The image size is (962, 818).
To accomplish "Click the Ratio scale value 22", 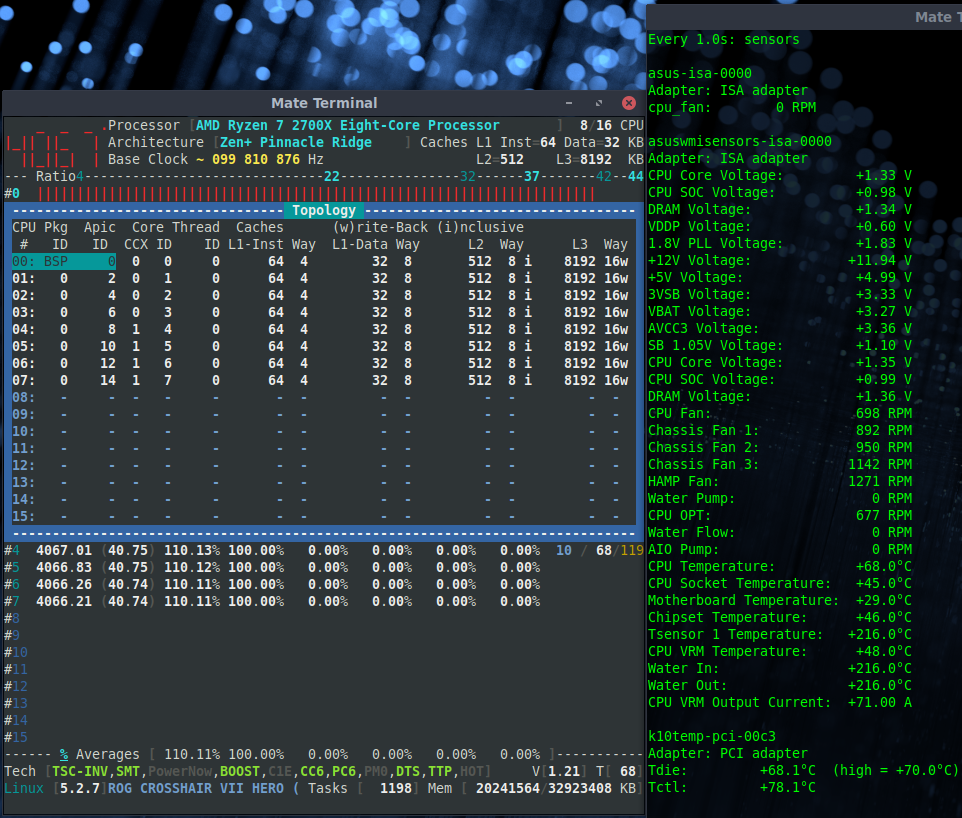I will pos(332,177).
